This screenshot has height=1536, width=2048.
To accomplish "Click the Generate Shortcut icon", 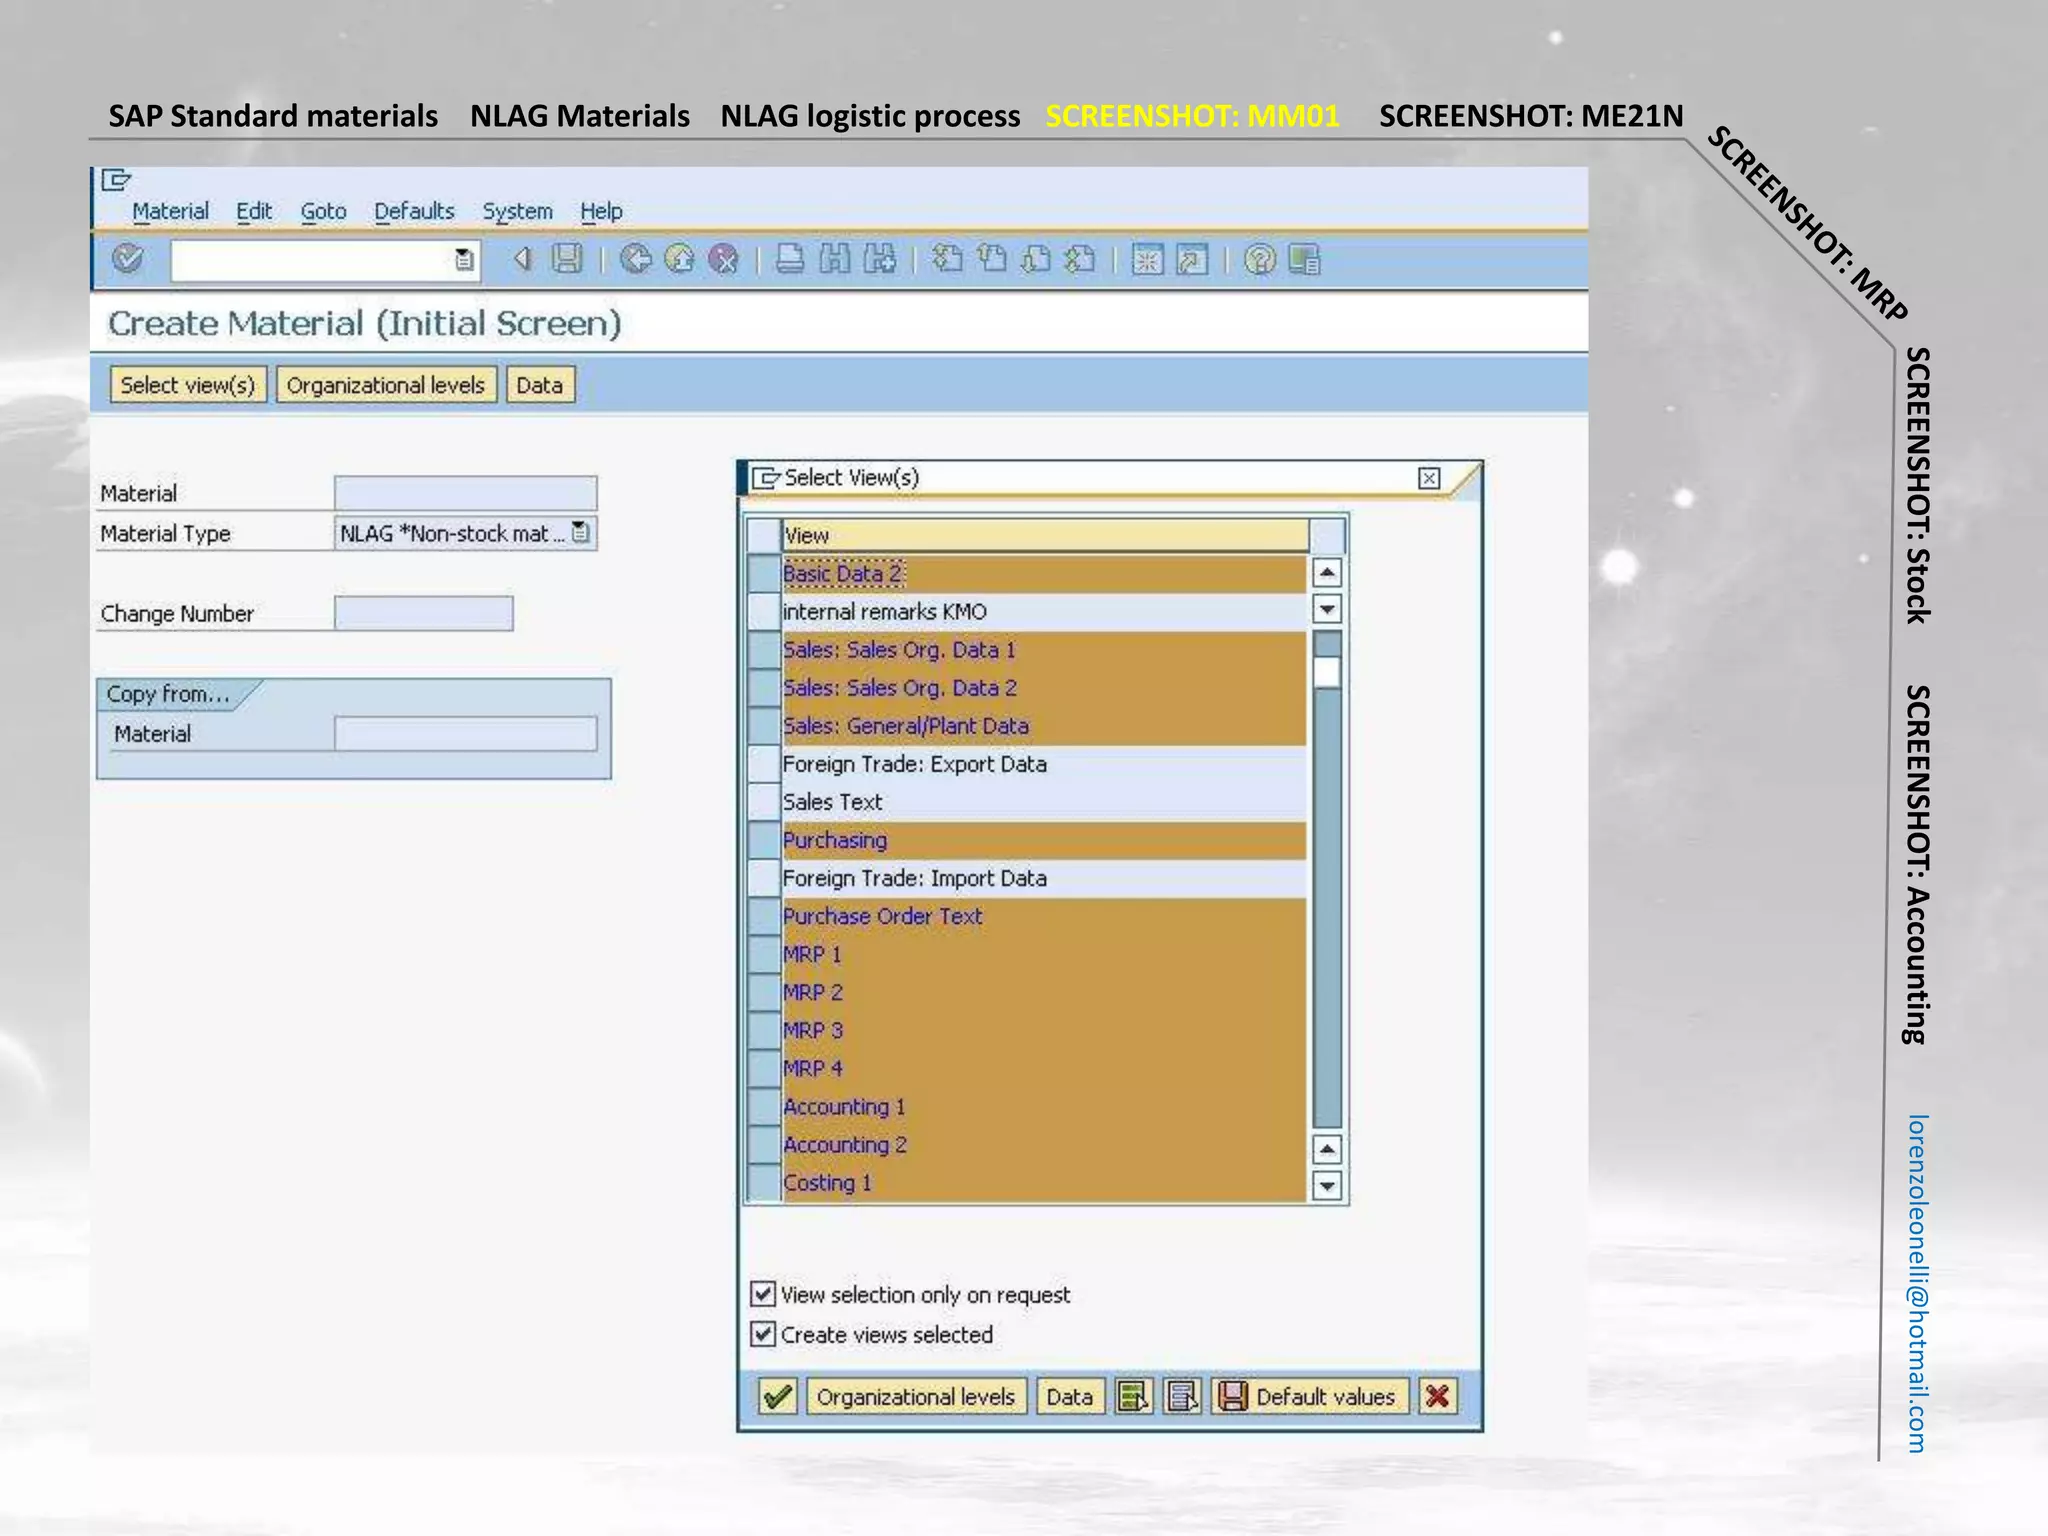I will tap(1192, 260).
